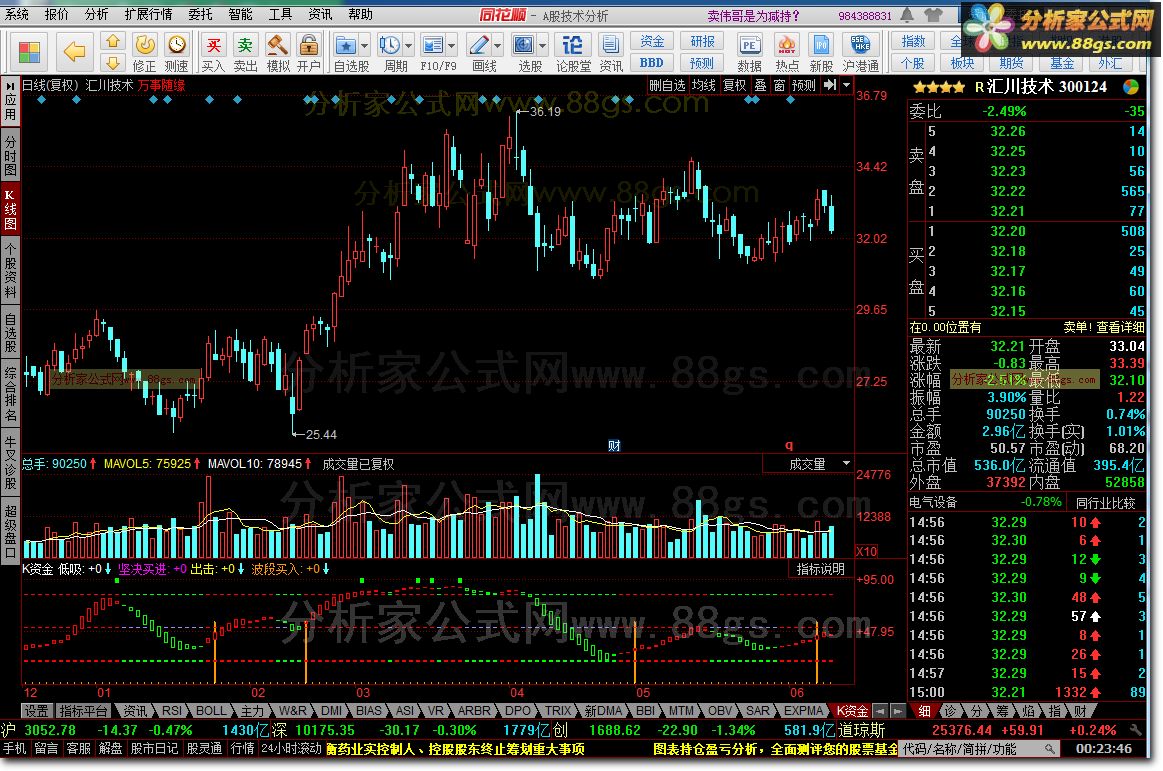Viewport: 1163px width, 771px height.
Task: Click the wrench settings icon in status bar
Action: click(x=1136, y=730)
